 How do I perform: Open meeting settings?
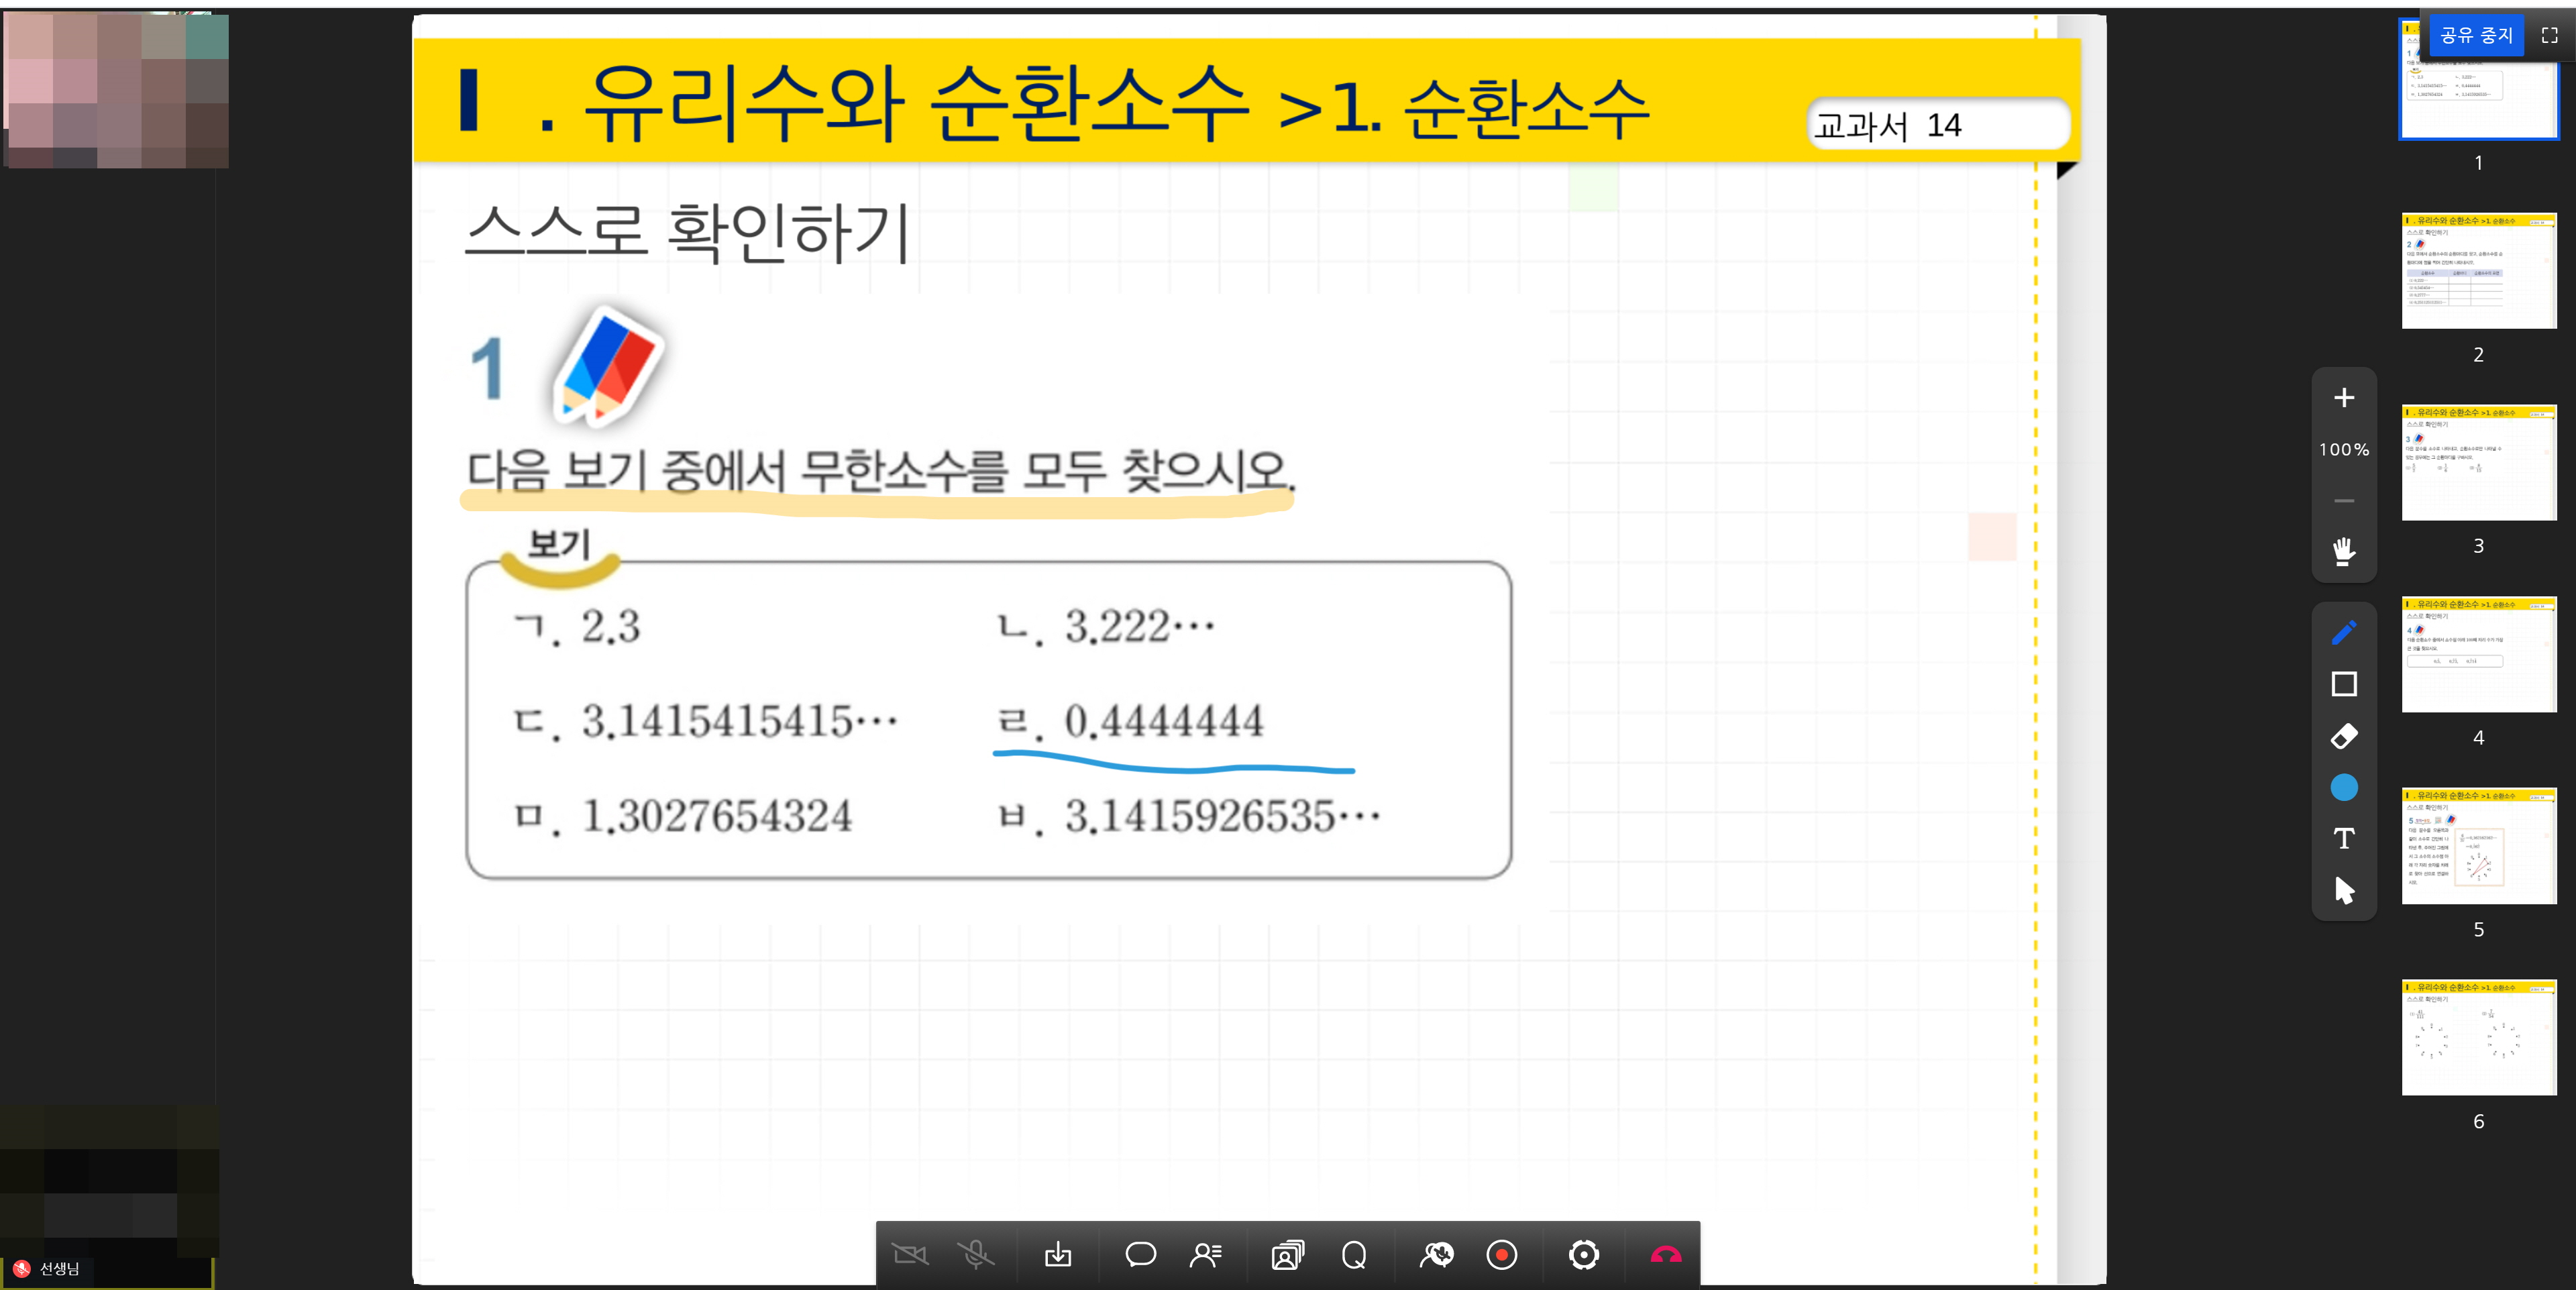1585,1255
